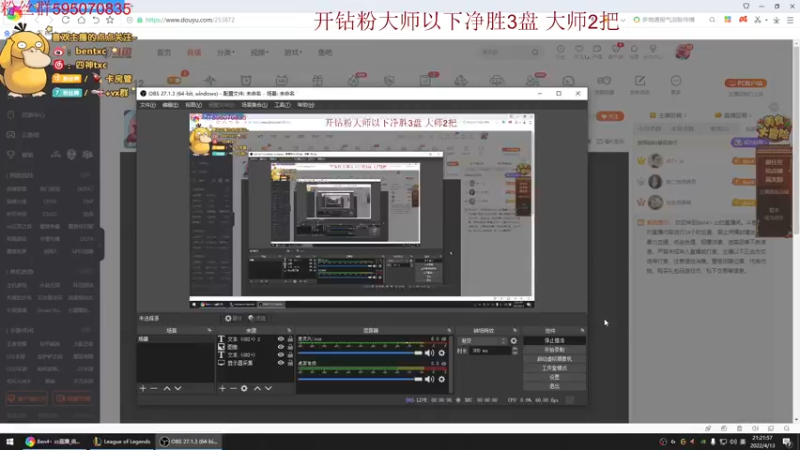Open source Filters button in OBS toolbar
This screenshot has width=800, height=450.
coord(257,318)
